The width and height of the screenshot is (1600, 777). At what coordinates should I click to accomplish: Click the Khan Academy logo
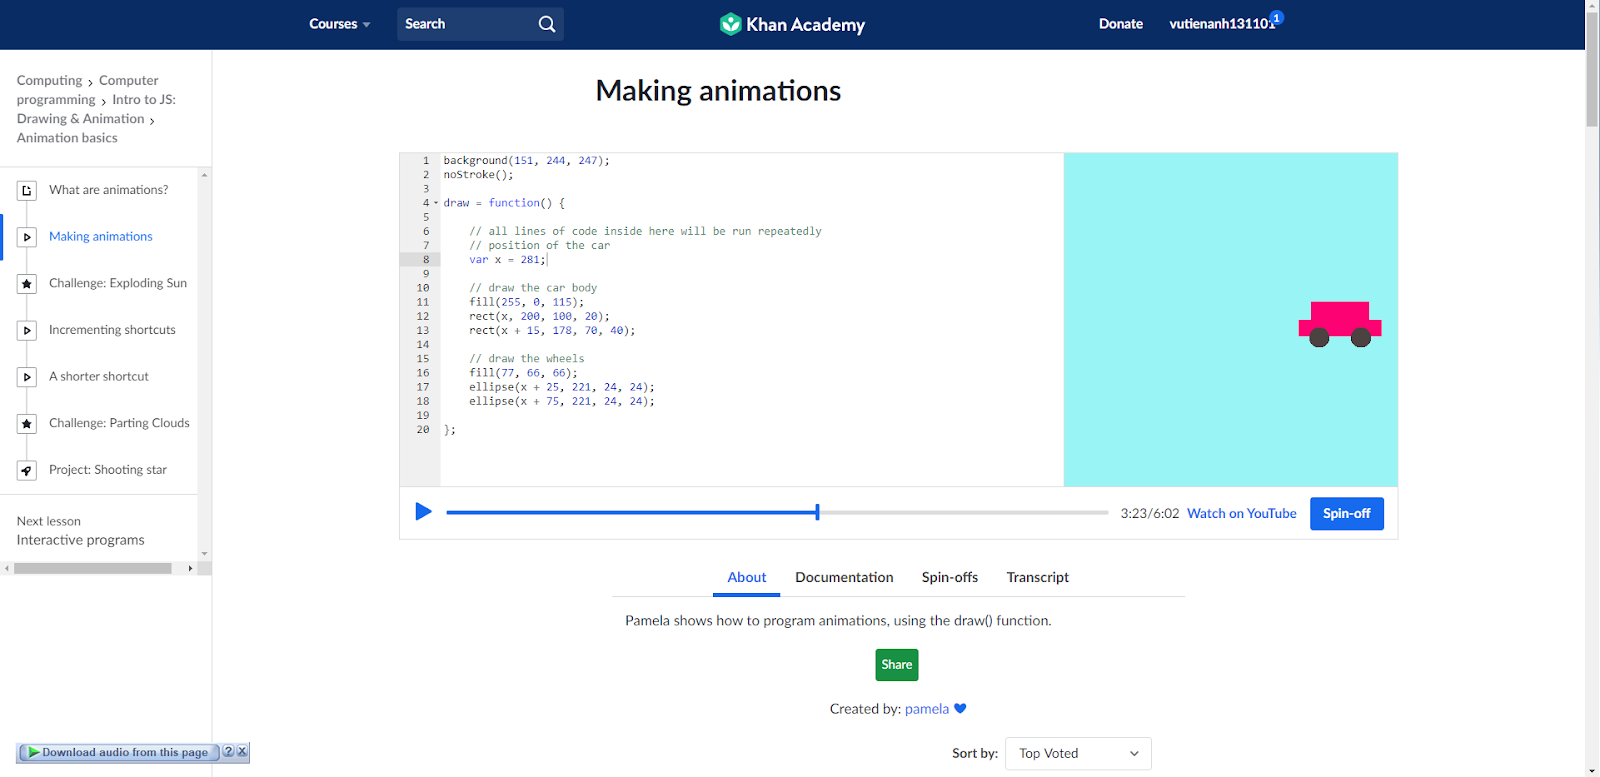point(792,24)
